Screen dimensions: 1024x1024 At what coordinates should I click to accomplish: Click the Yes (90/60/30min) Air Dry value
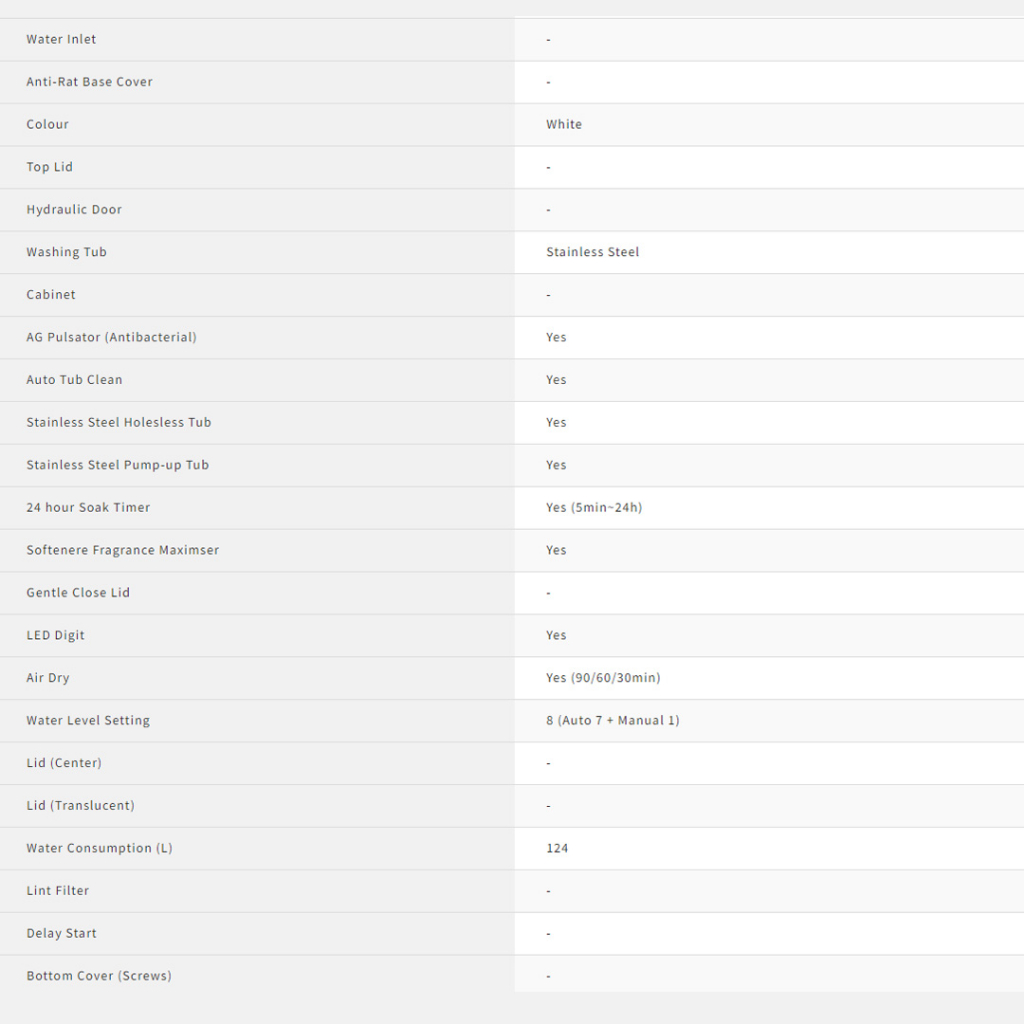pos(603,678)
